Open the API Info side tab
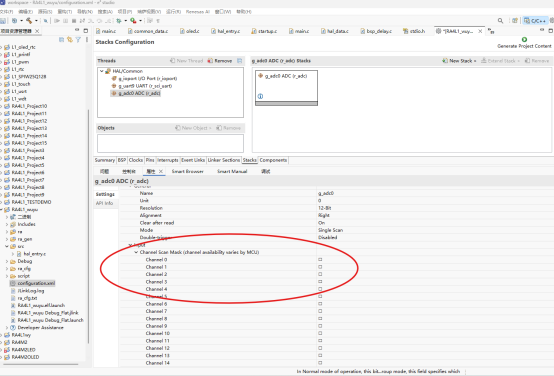554x376 pixels. [105, 203]
